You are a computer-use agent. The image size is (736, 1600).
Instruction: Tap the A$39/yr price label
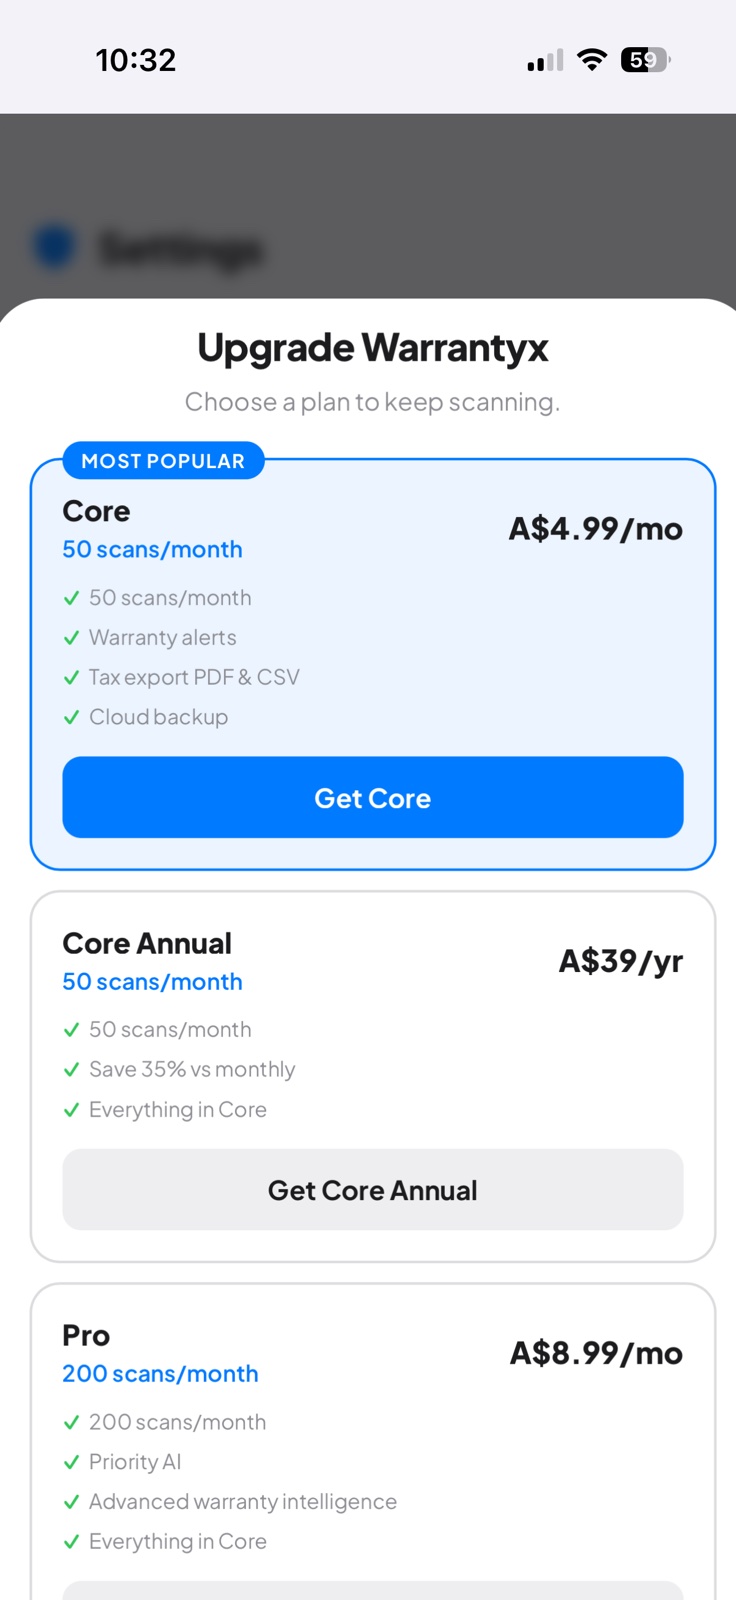(620, 961)
